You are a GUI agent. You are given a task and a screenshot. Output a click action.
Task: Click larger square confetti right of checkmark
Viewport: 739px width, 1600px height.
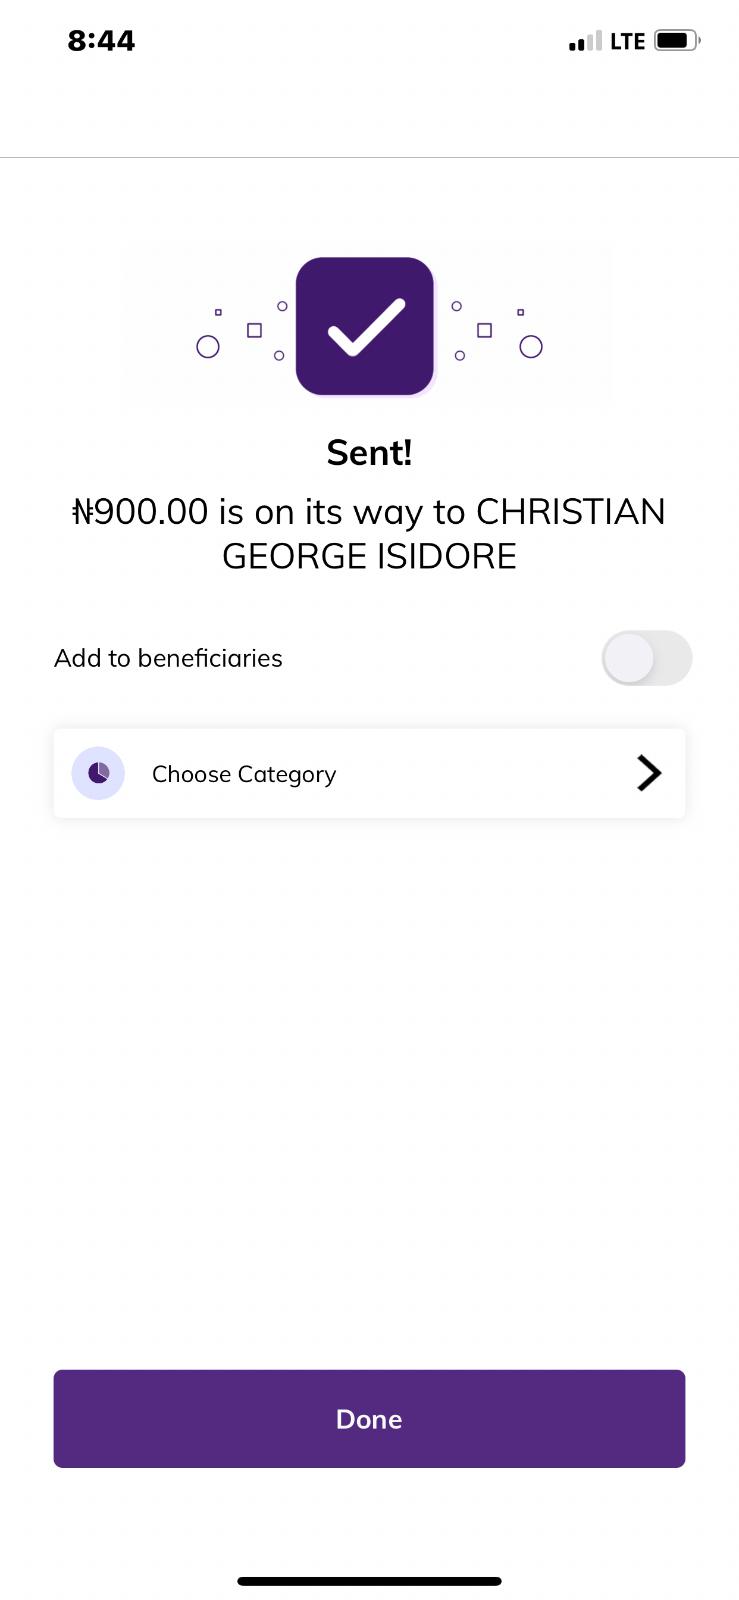(x=484, y=330)
